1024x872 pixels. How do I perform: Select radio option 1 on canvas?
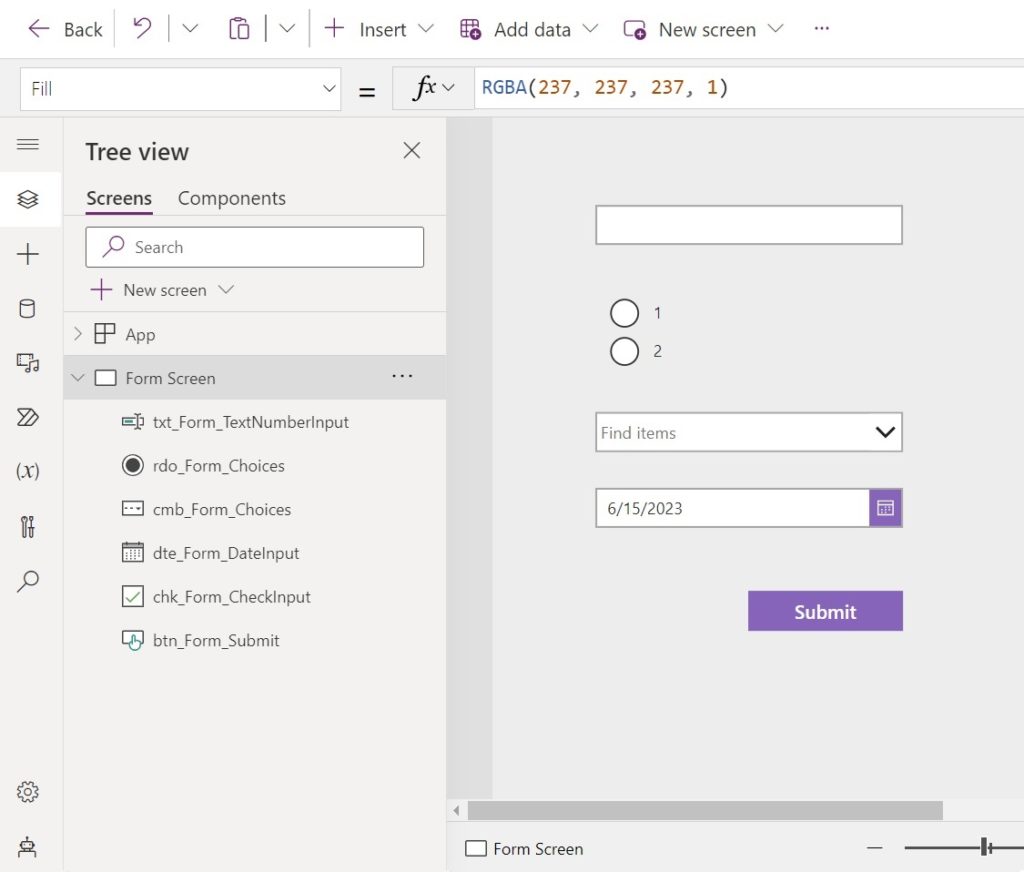coord(624,313)
